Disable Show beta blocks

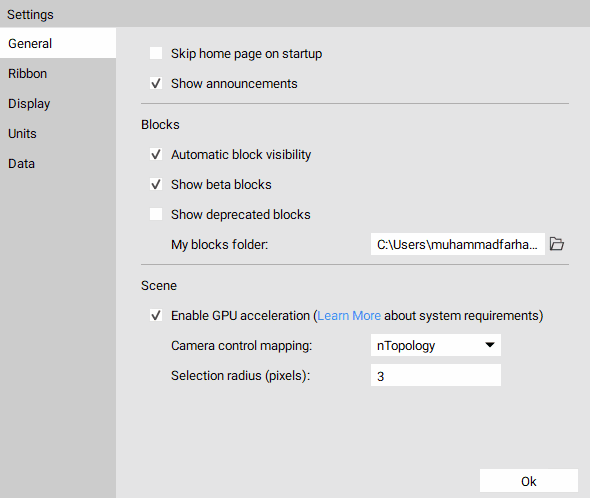coord(156,184)
